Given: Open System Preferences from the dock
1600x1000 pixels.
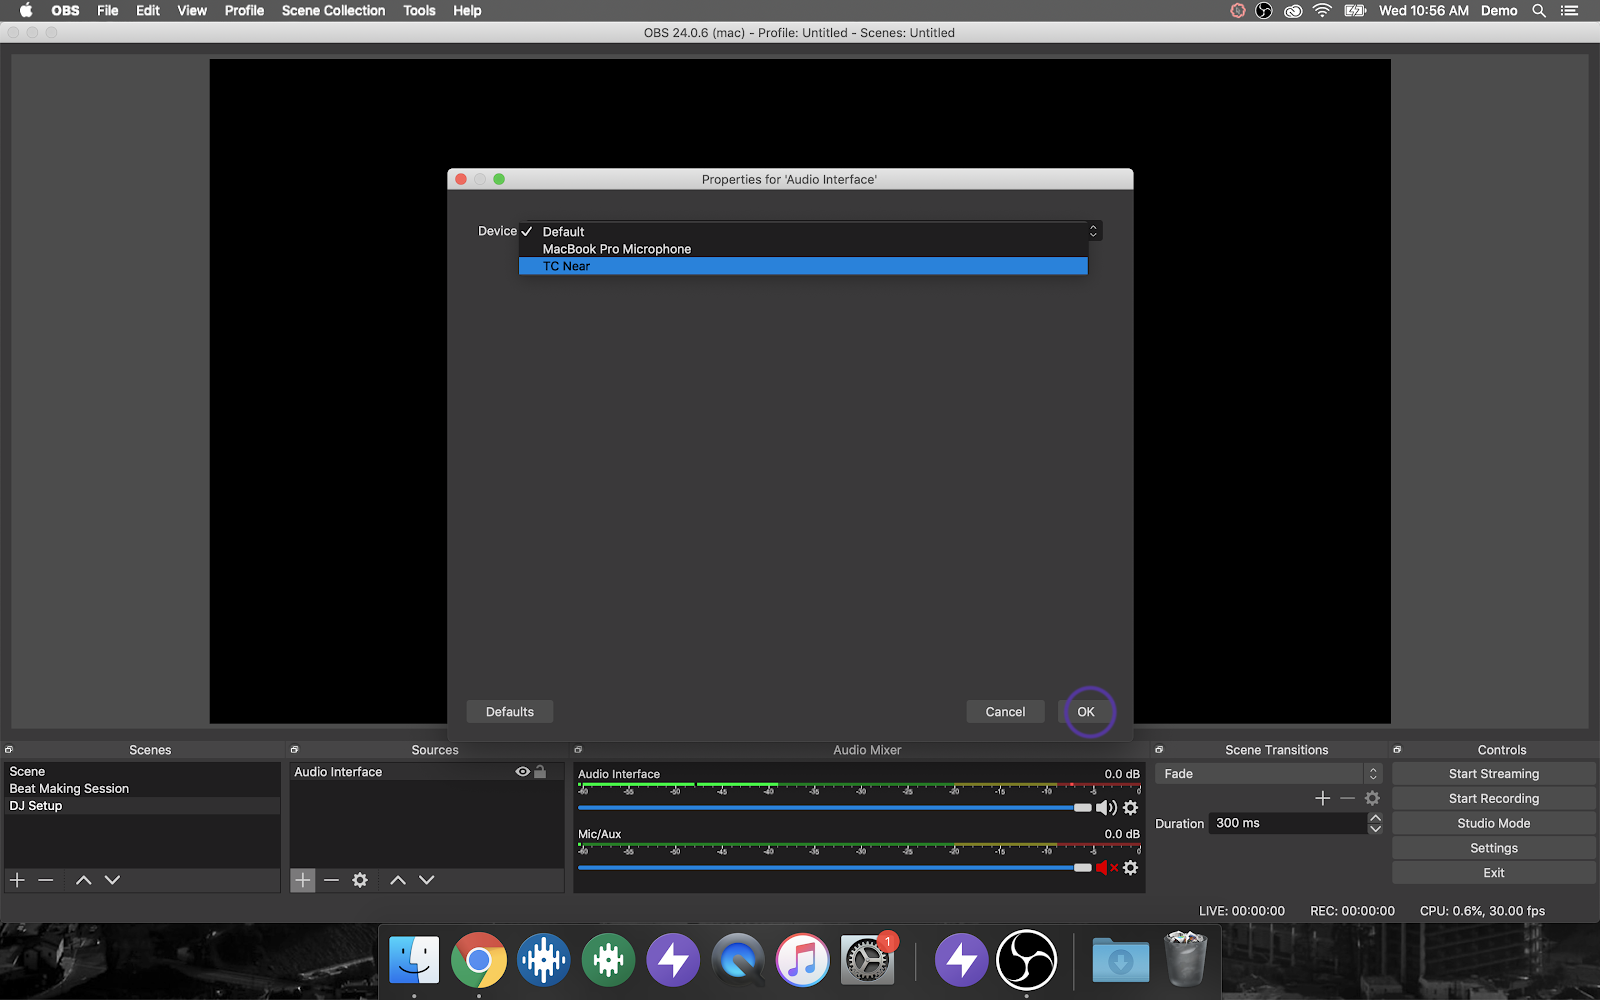Looking at the screenshot, I should click(866, 960).
